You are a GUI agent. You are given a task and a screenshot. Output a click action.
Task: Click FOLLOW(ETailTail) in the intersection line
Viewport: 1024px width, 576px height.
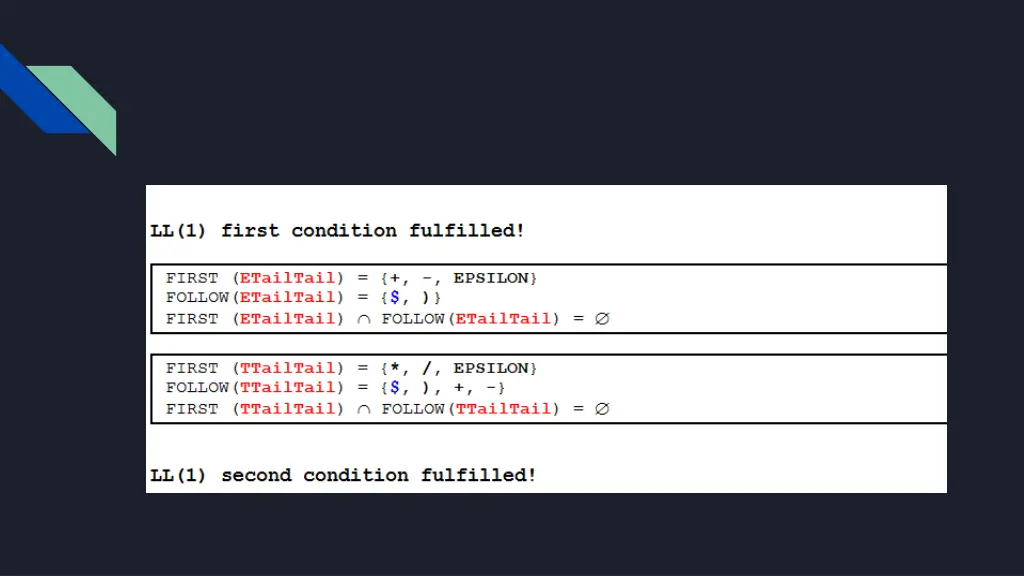(x=470, y=319)
